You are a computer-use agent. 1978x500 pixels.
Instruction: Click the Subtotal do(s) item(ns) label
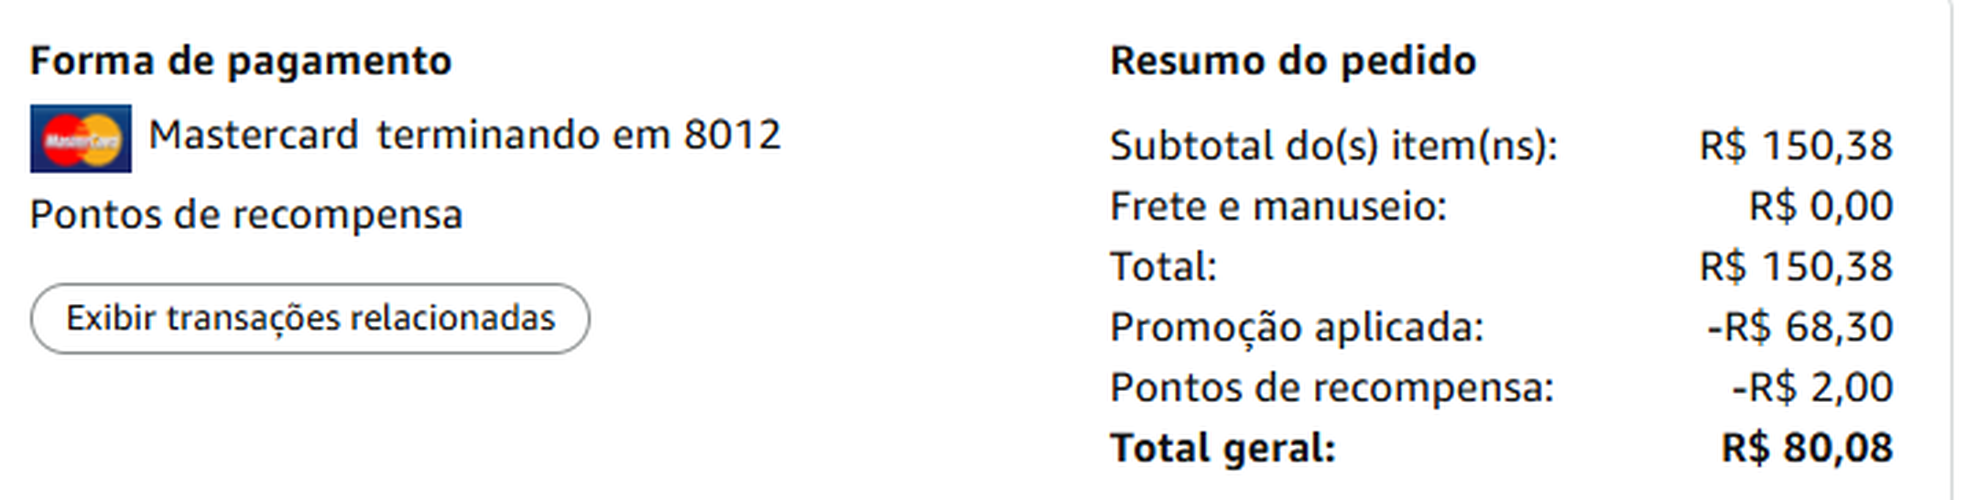click(x=1334, y=146)
